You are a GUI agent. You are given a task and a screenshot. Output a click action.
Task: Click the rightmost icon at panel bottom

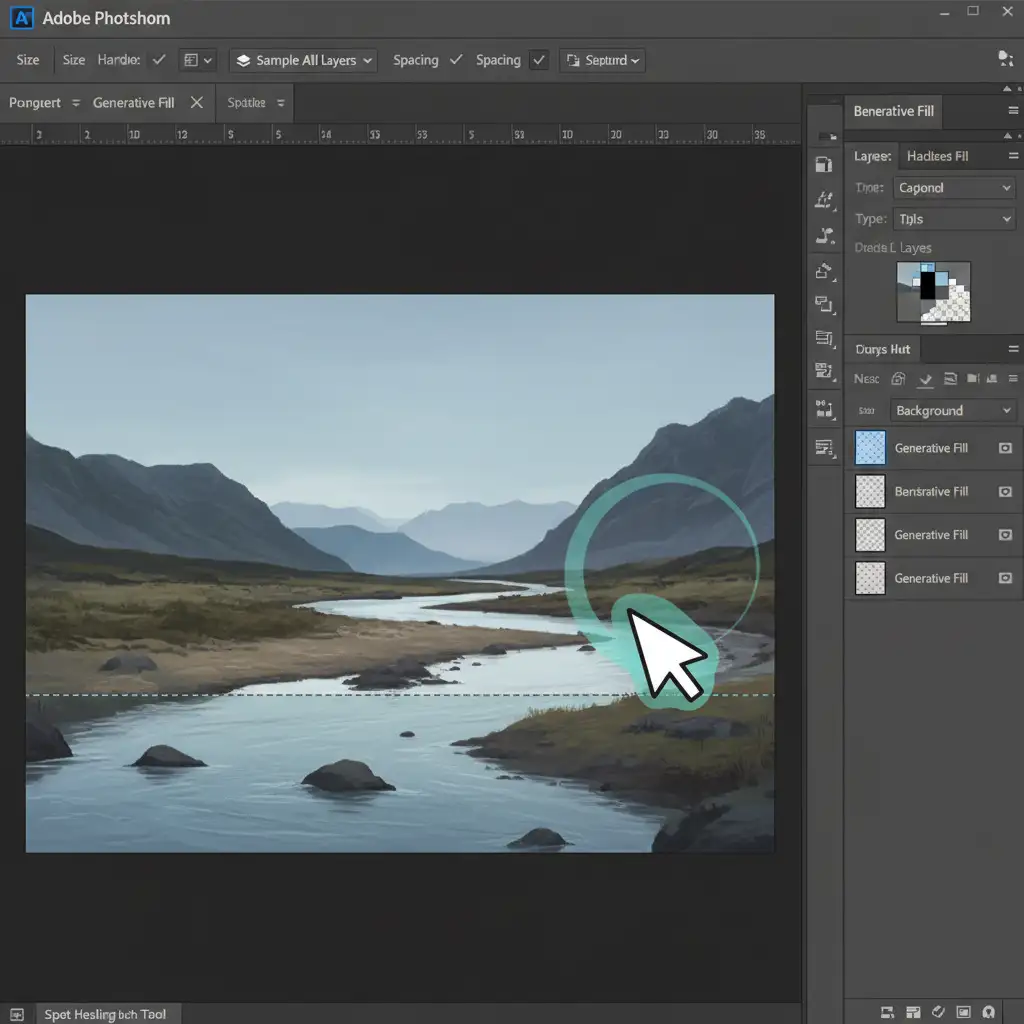(988, 1012)
